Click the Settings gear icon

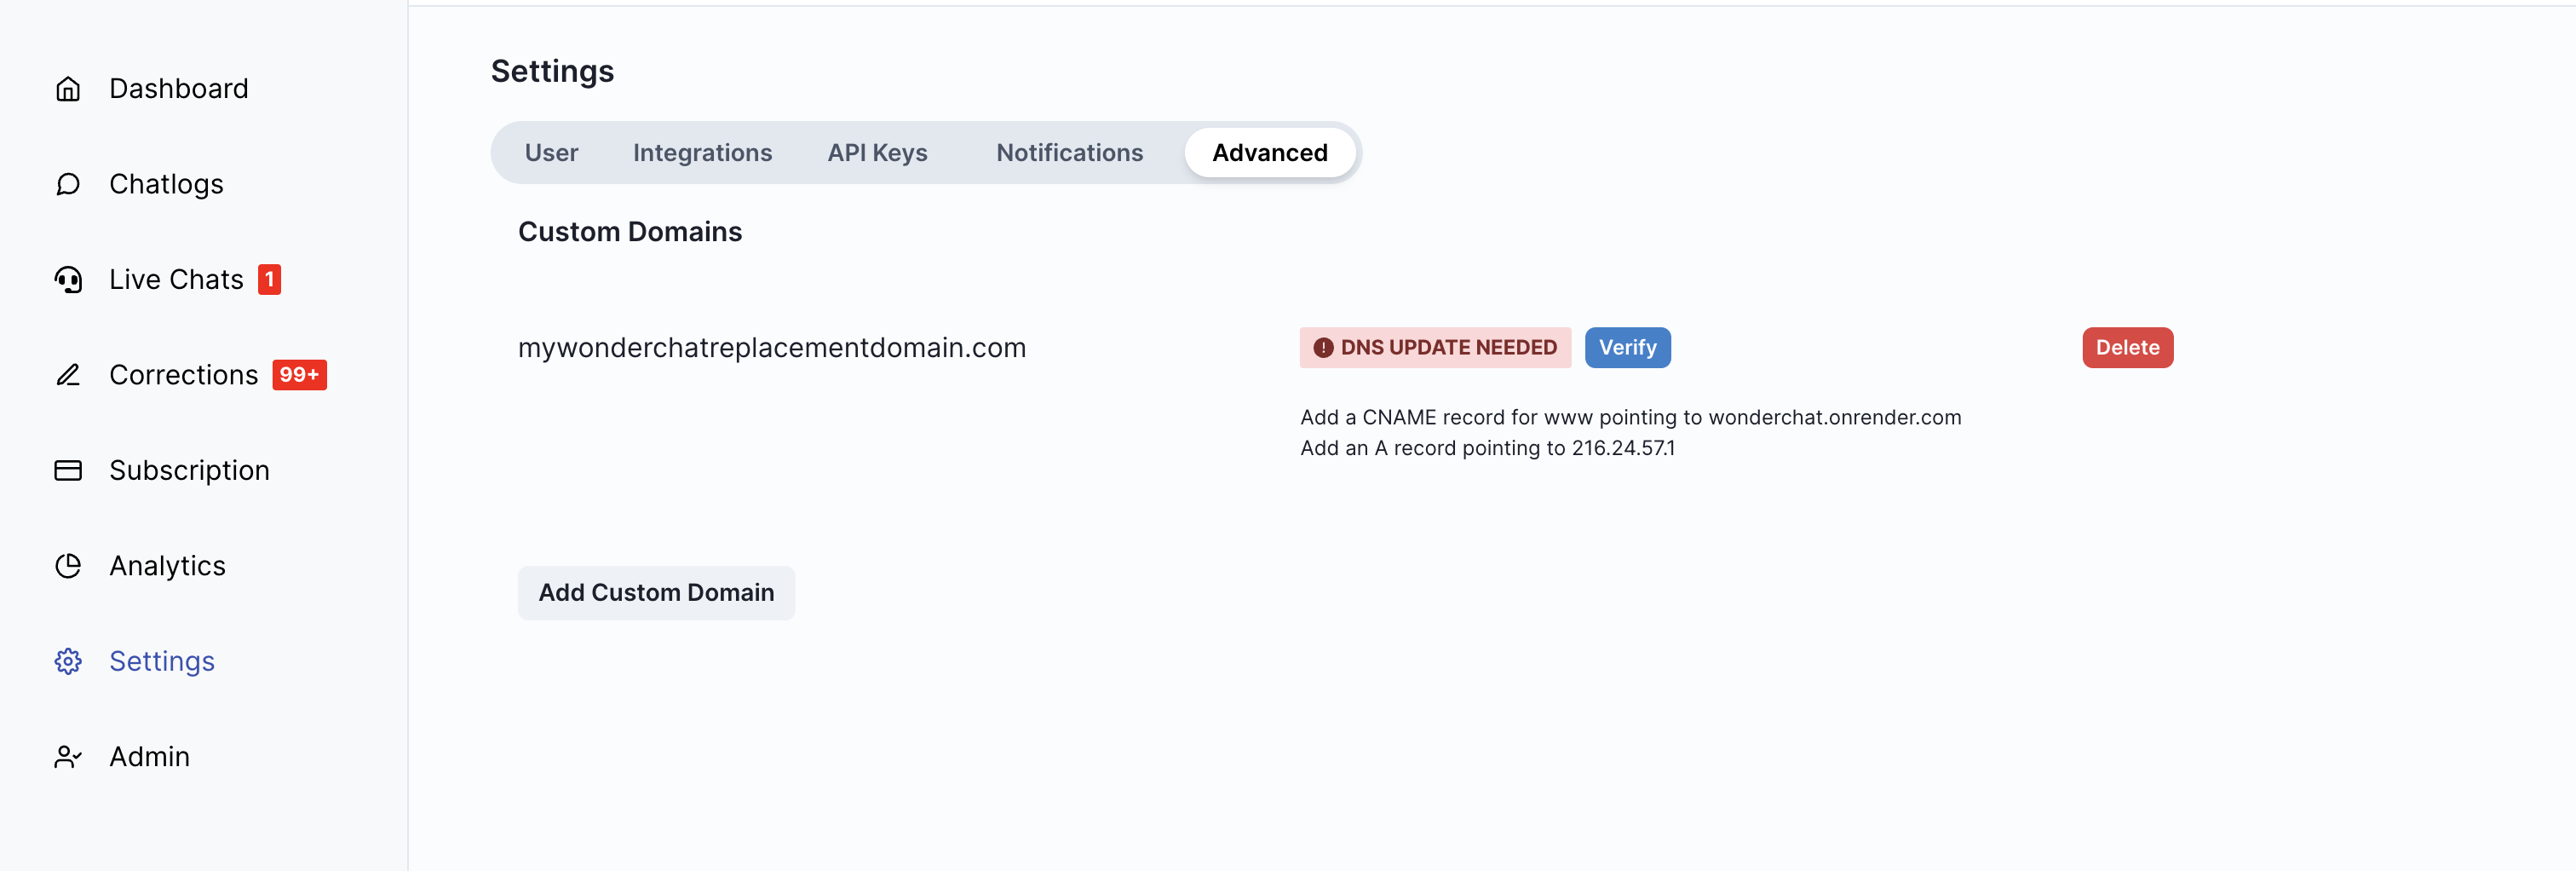pyautogui.click(x=68, y=661)
